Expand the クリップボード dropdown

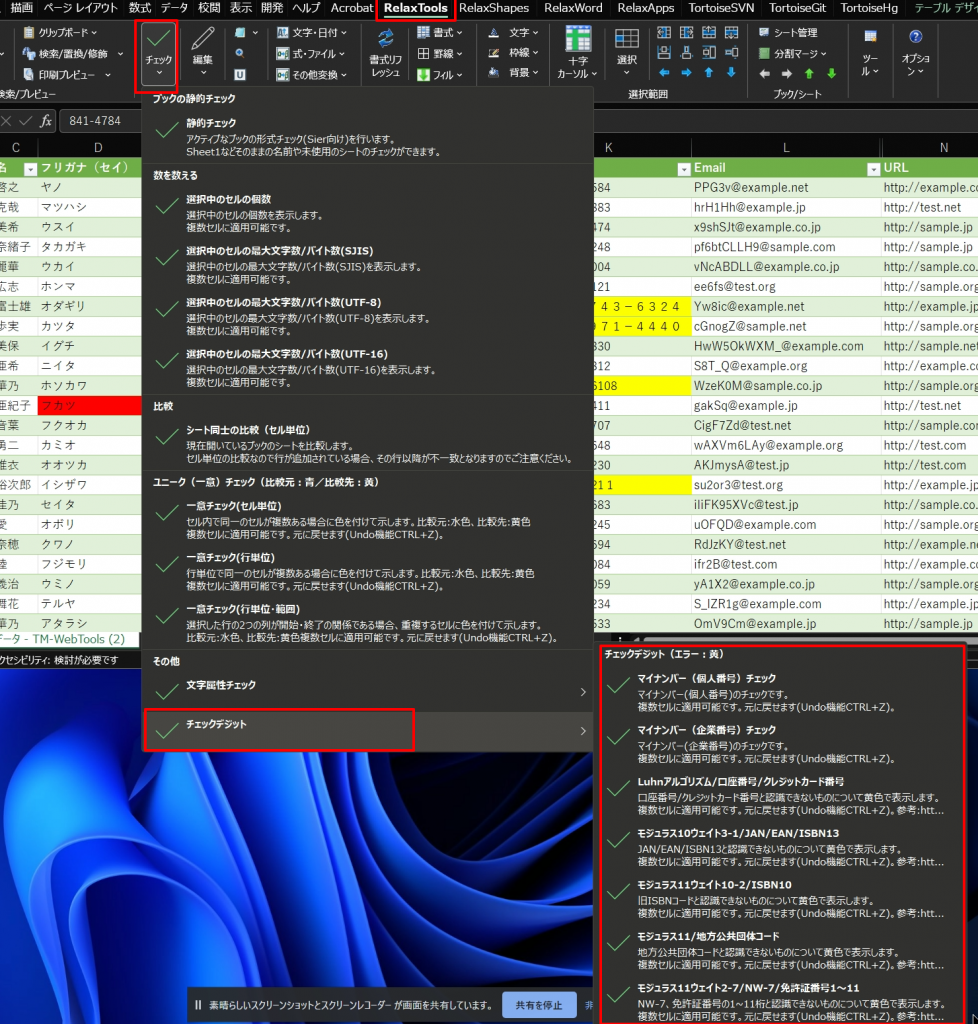[95, 32]
